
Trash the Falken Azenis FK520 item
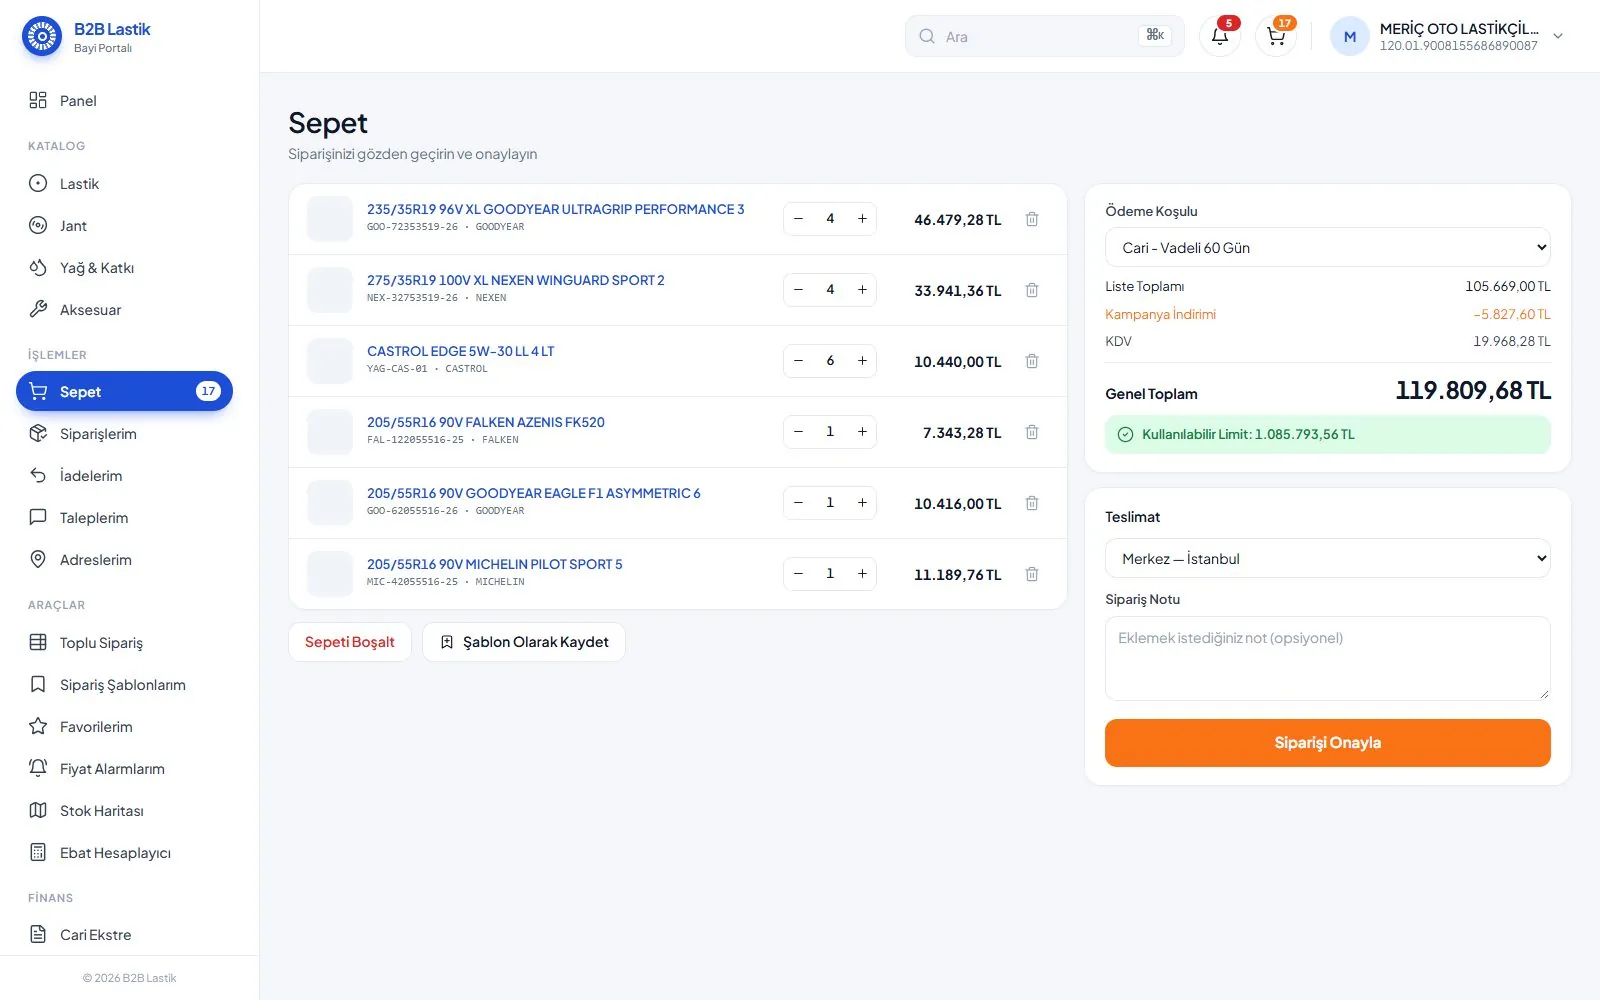[x=1032, y=432]
